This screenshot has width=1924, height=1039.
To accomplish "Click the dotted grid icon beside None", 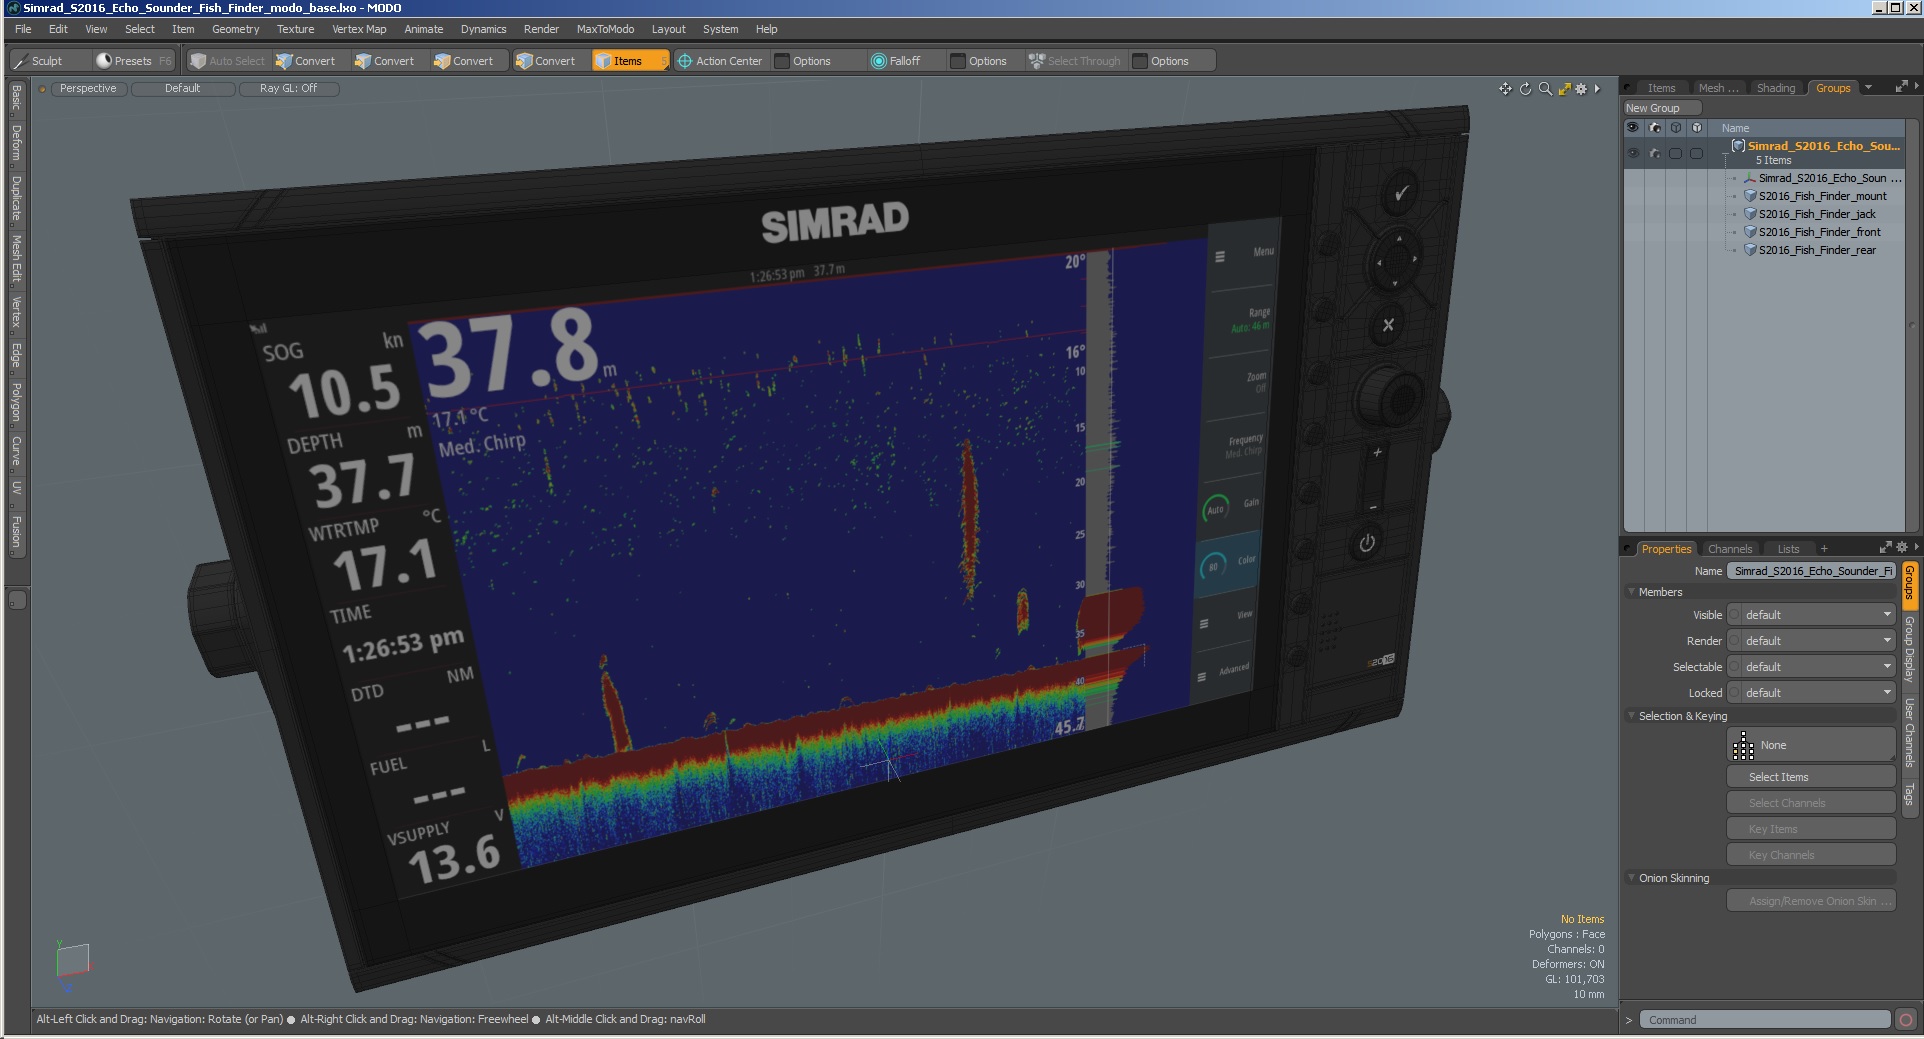I will click(1743, 745).
